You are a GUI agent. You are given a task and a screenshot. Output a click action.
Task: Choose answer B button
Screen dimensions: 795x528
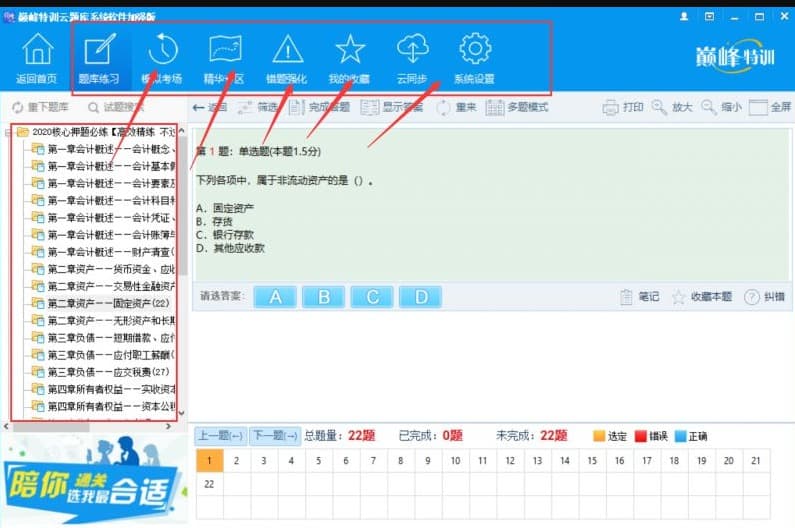(x=323, y=297)
